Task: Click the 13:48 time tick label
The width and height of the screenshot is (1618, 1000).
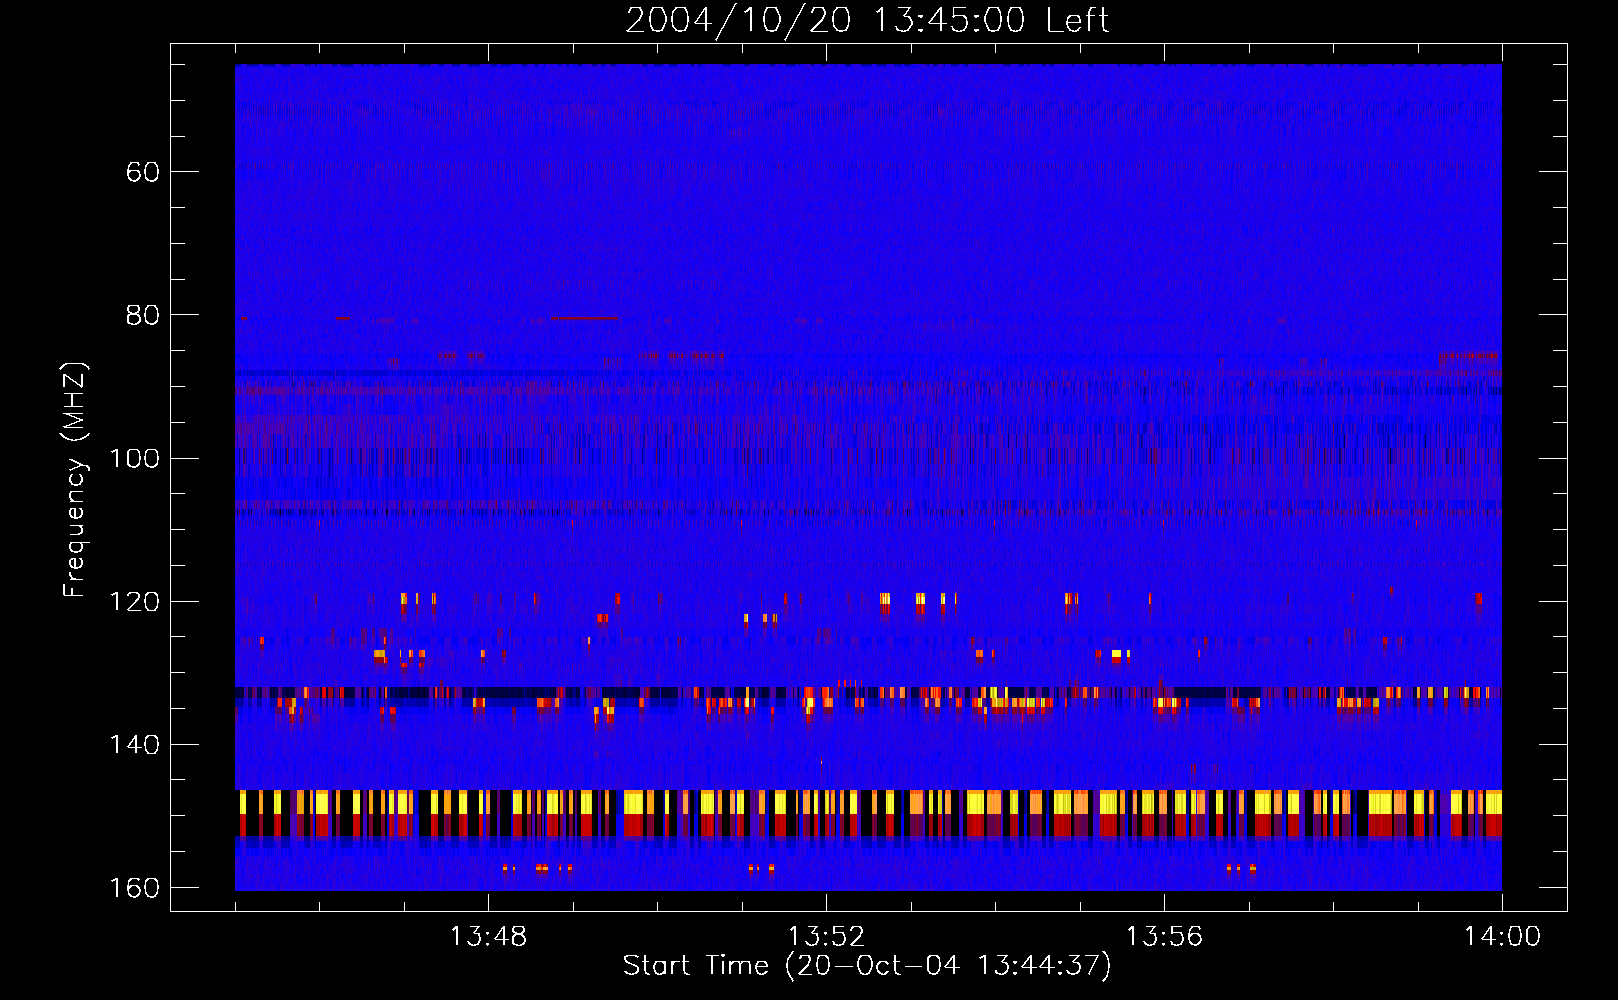Action: [x=488, y=937]
